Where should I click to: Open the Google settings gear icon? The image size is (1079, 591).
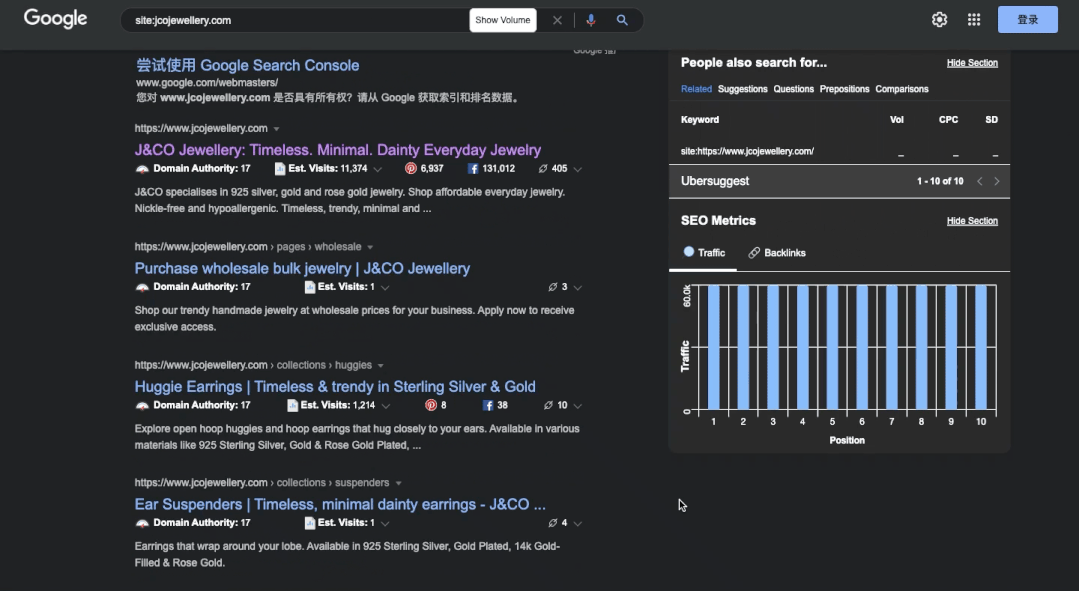(x=939, y=20)
